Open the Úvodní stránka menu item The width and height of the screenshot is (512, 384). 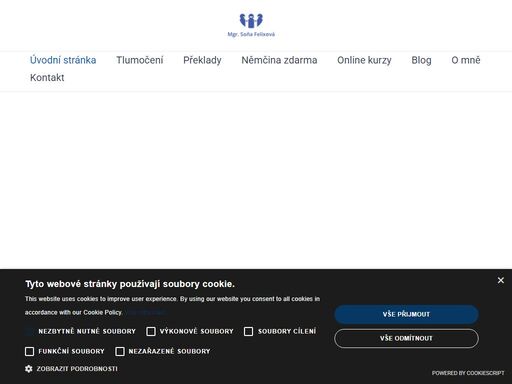[63, 60]
